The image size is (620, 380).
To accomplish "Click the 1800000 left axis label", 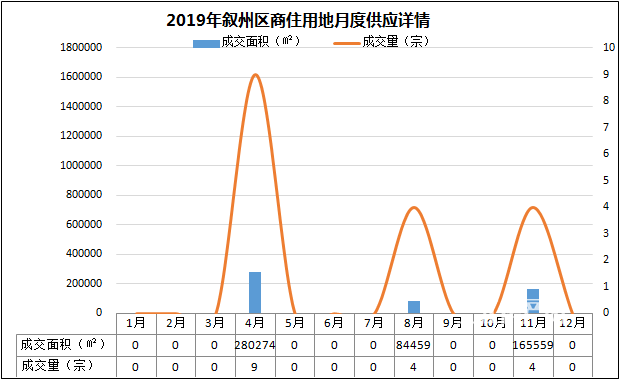I will [x=81, y=47].
